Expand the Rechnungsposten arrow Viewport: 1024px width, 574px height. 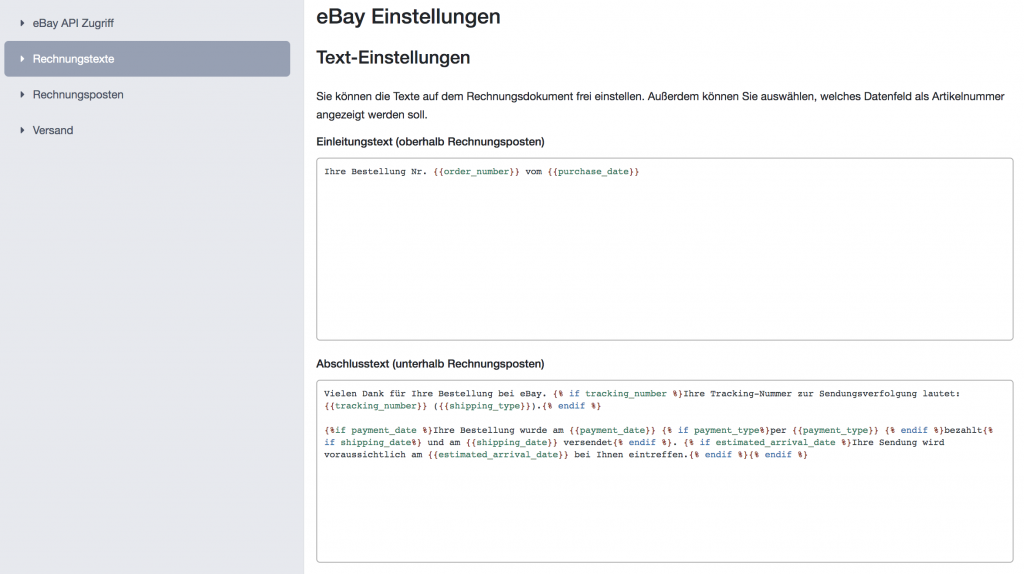(x=22, y=95)
